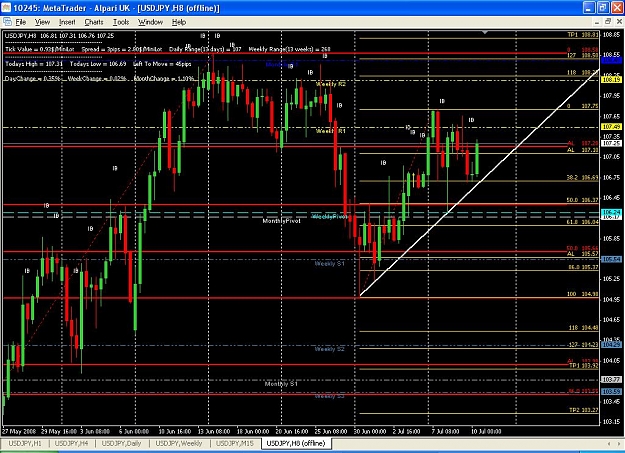Open the Tools menu
Viewport: 625px width, 453px height.
click(121, 22)
